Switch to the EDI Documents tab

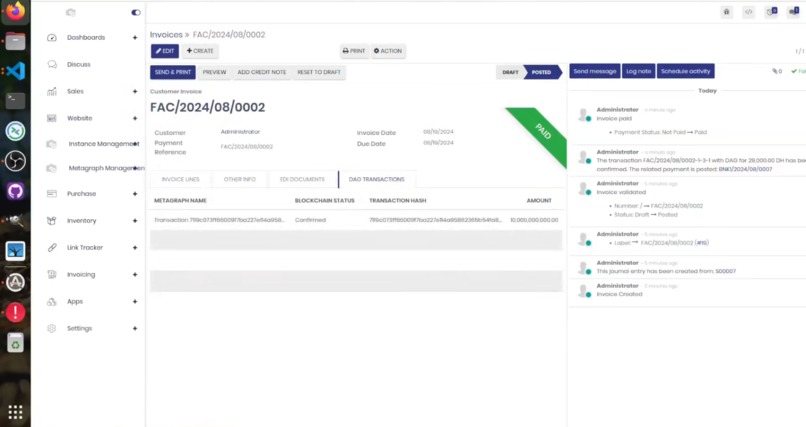click(x=302, y=179)
